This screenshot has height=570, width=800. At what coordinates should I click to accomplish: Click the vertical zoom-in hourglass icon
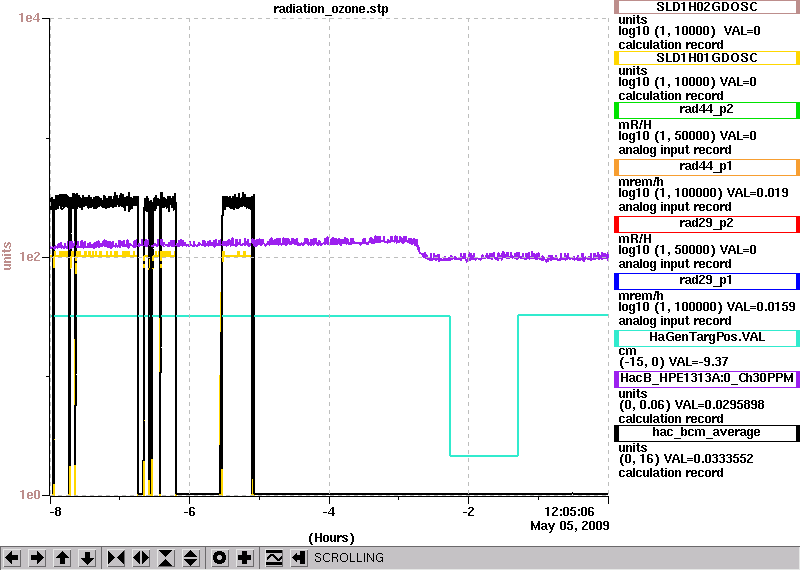tap(166, 558)
